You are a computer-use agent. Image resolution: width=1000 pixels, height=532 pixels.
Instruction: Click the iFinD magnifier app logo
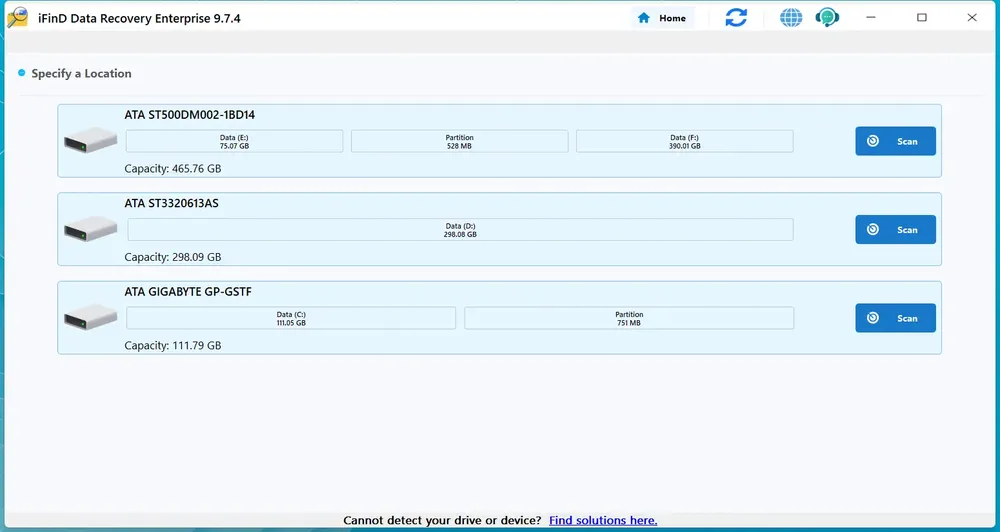[17, 18]
